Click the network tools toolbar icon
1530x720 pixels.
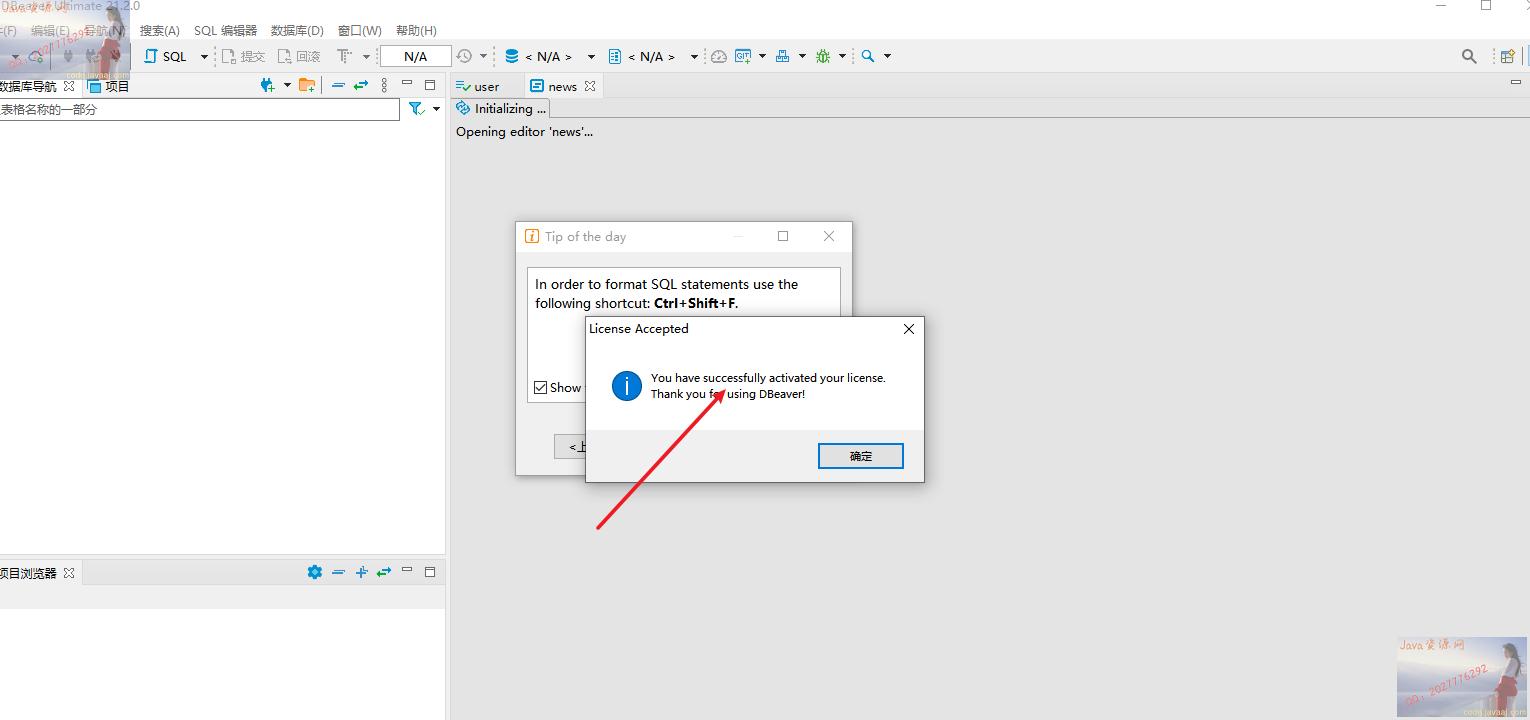783,56
